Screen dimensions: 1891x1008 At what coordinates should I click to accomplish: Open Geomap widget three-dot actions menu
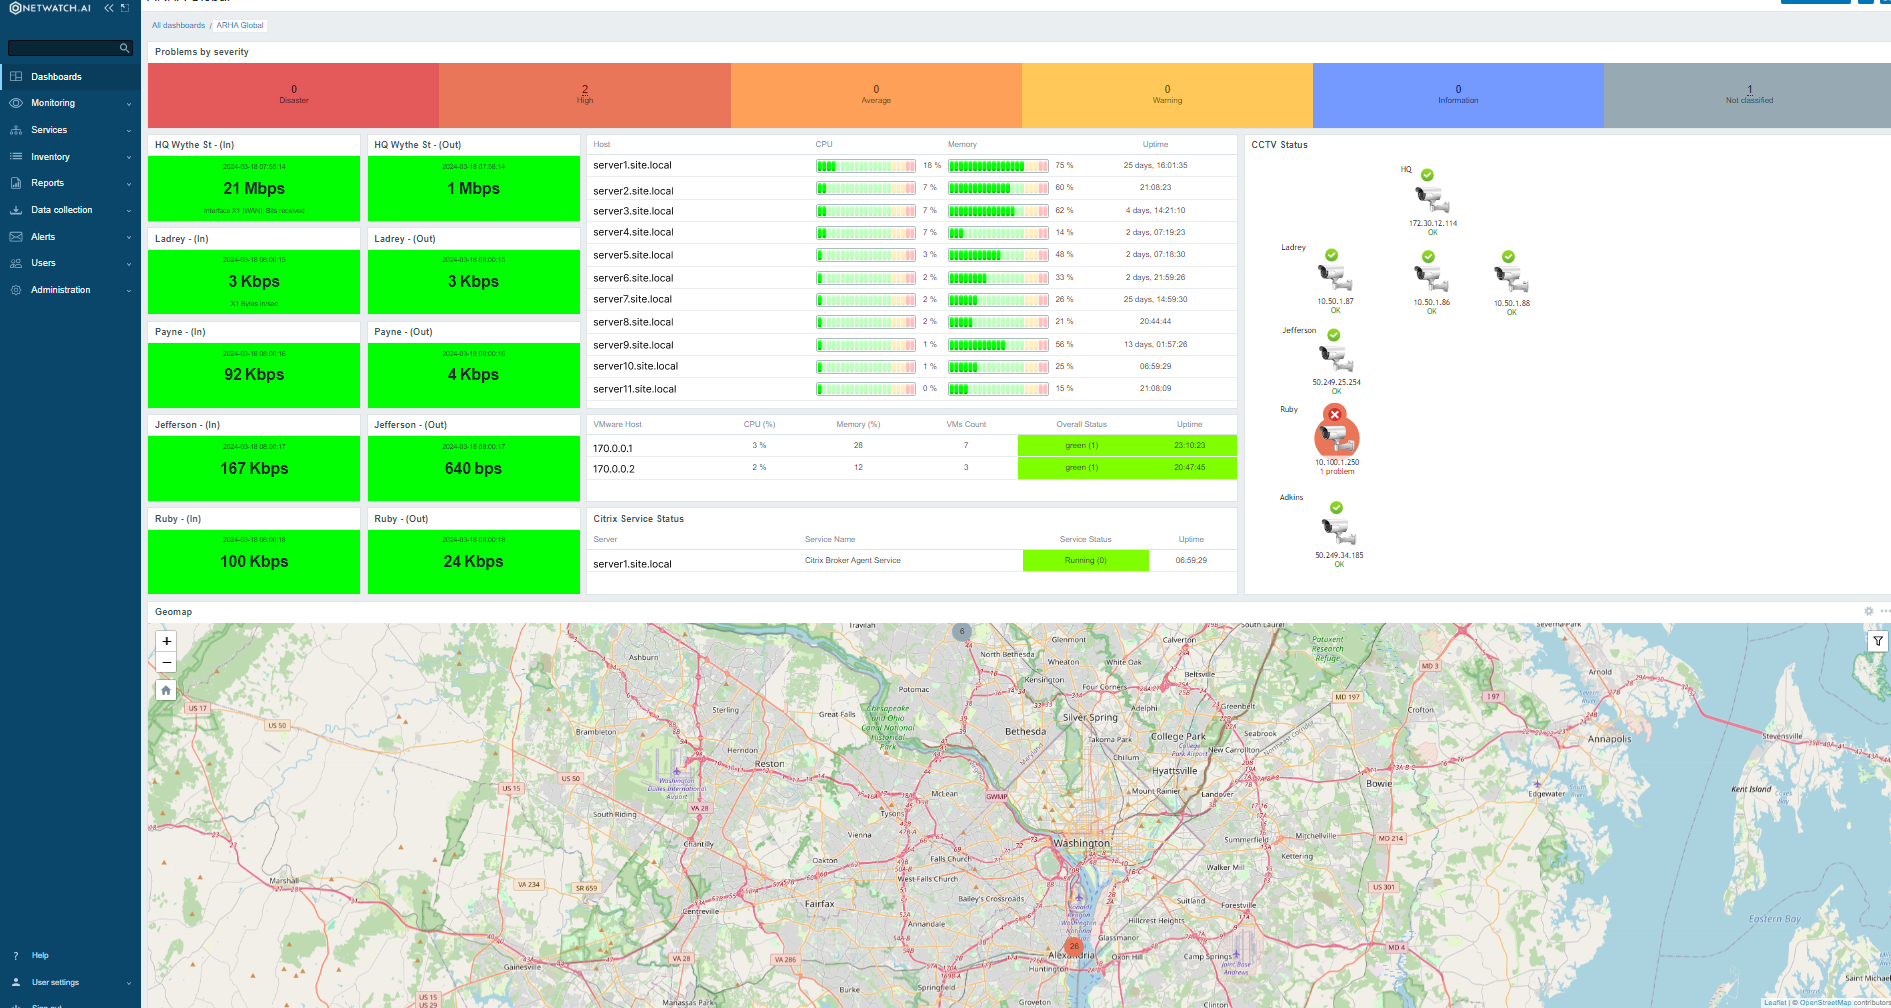click(1885, 611)
